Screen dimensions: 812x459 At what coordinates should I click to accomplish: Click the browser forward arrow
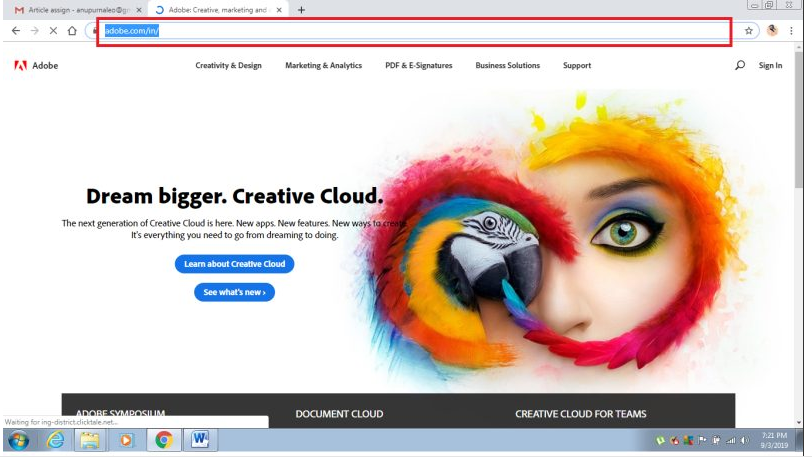[x=35, y=31]
